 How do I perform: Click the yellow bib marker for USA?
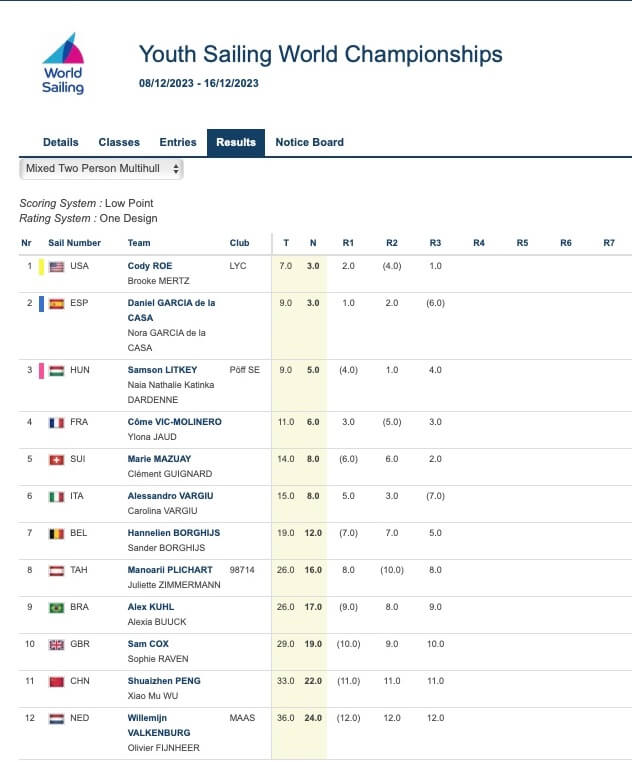click(x=41, y=267)
